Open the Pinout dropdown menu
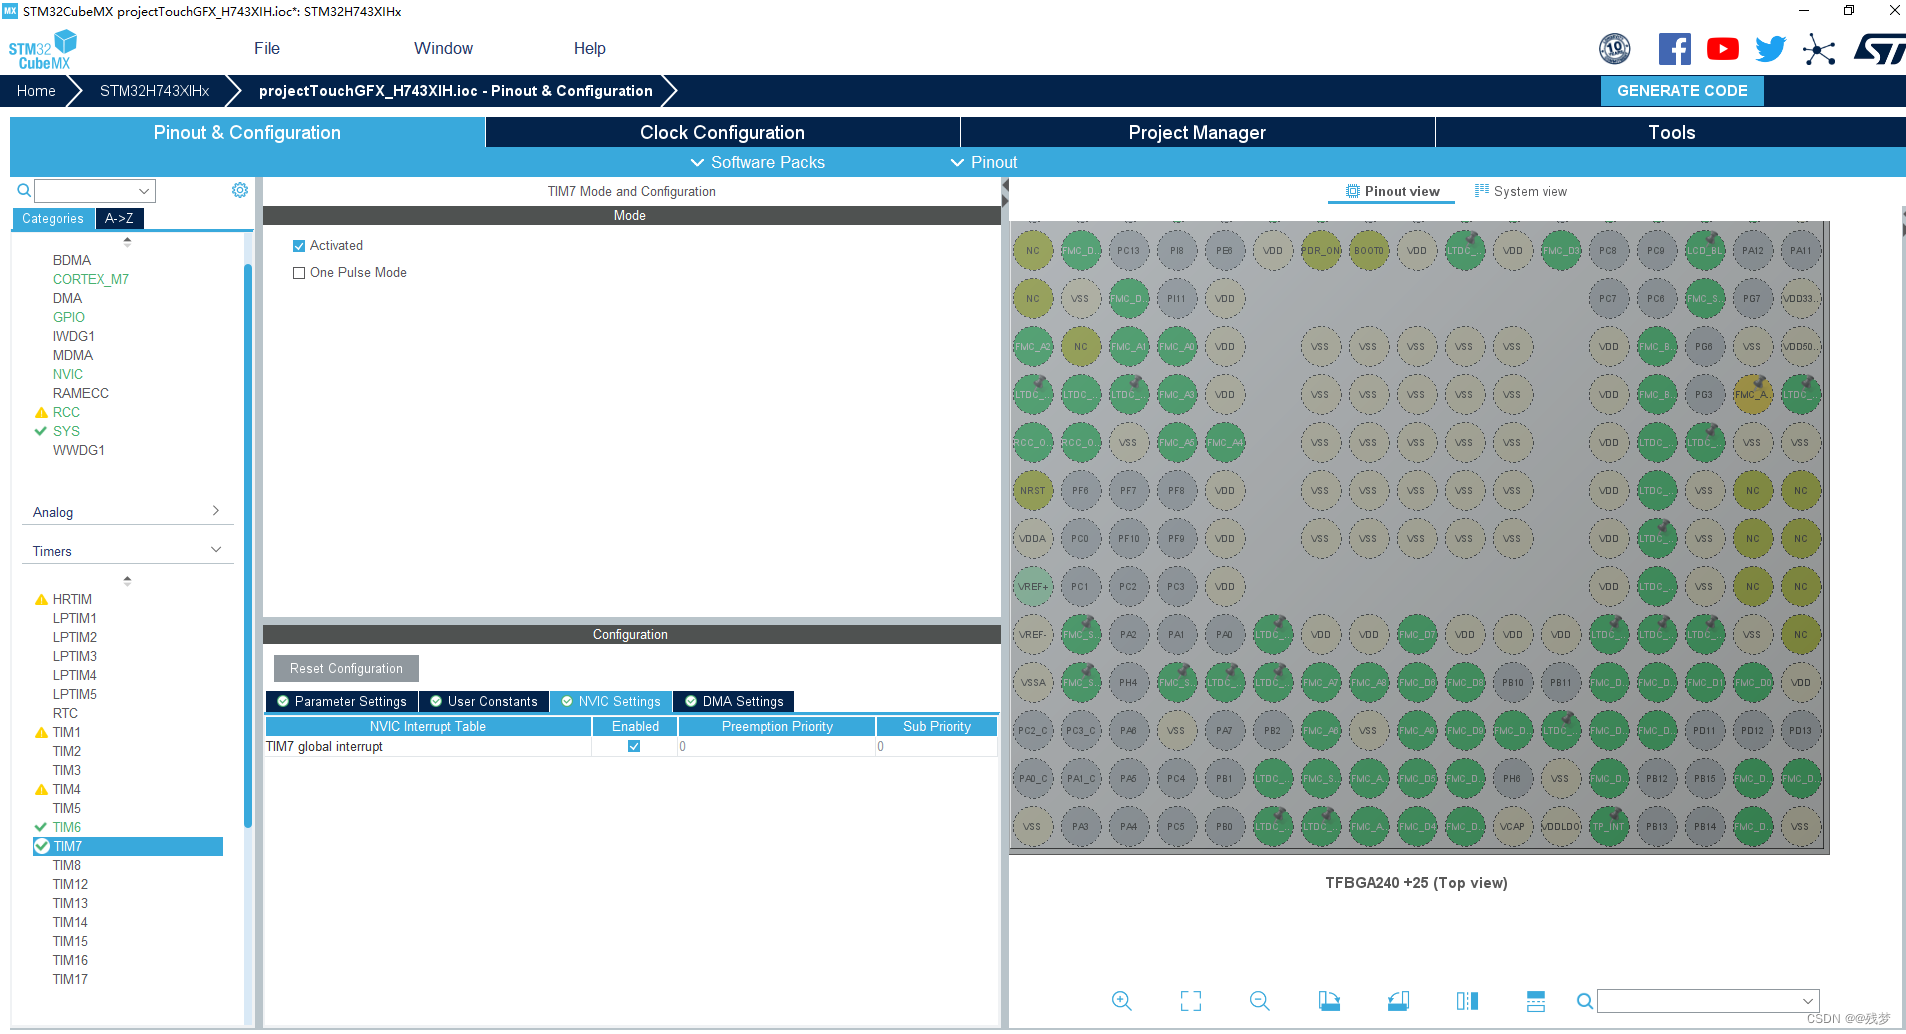The width and height of the screenshot is (1906, 1034). [x=984, y=162]
